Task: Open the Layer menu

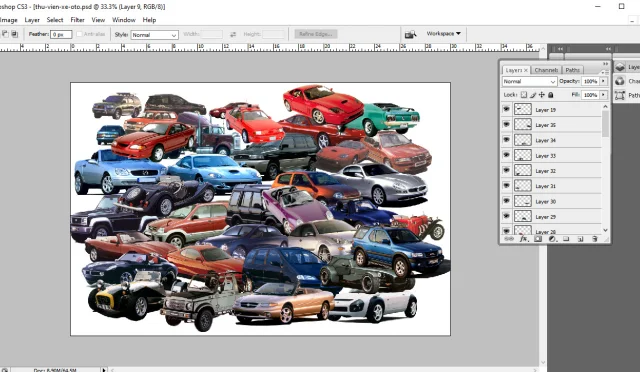Action: point(32,20)
